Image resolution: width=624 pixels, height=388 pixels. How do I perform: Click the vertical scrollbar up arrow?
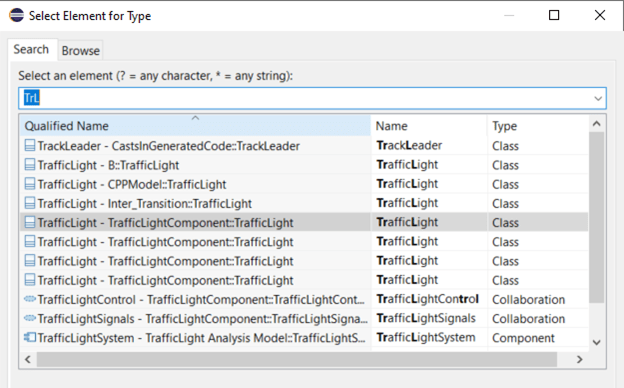coord(597,124)
